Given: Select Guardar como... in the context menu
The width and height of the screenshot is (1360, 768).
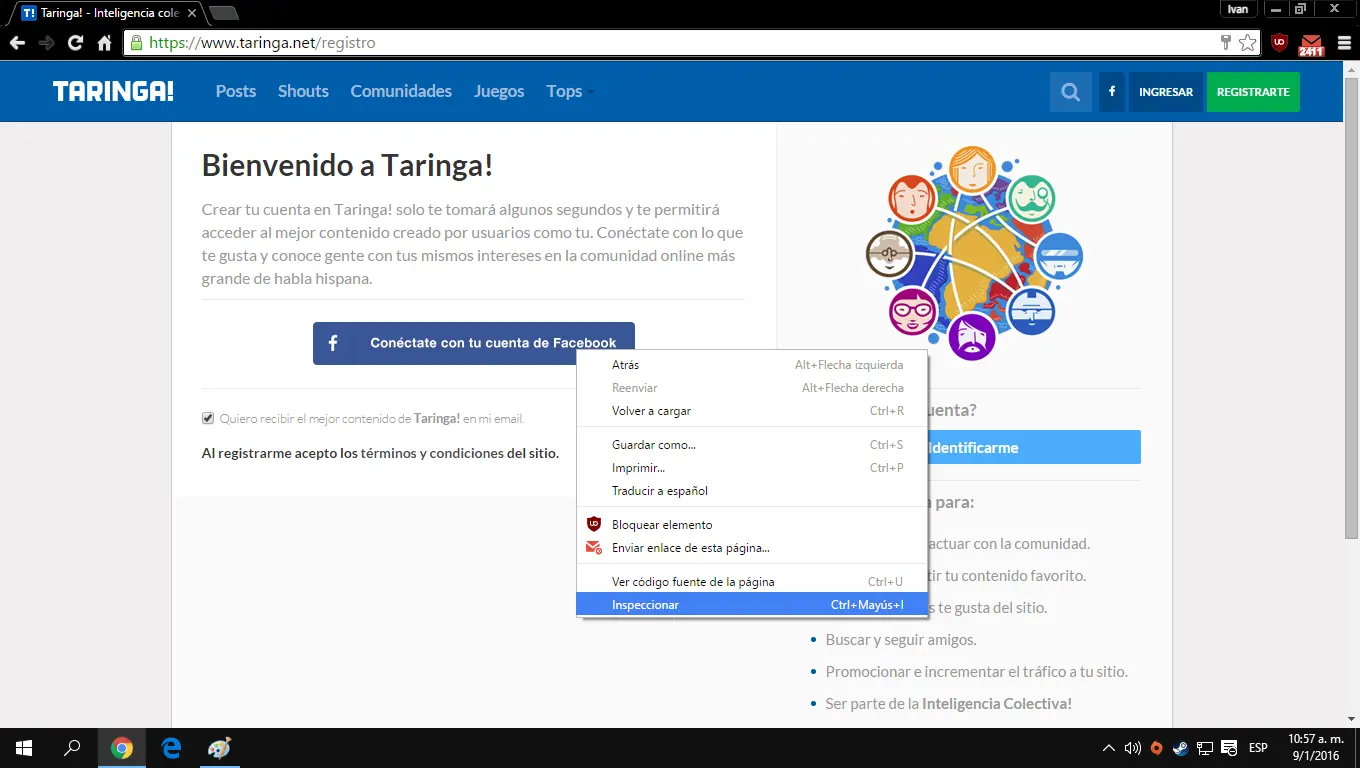Looking at the screenshot, I should [752, 445].
